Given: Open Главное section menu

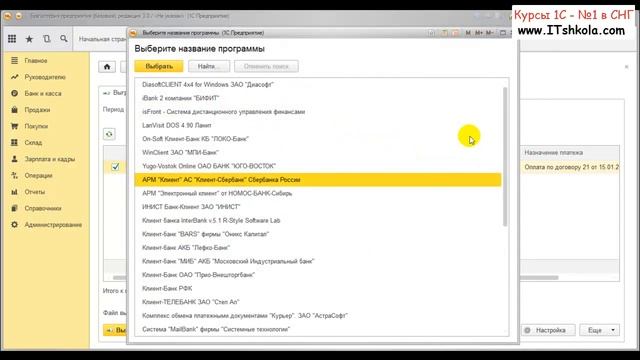Looking at the screenshot, I should coord(36,60).
